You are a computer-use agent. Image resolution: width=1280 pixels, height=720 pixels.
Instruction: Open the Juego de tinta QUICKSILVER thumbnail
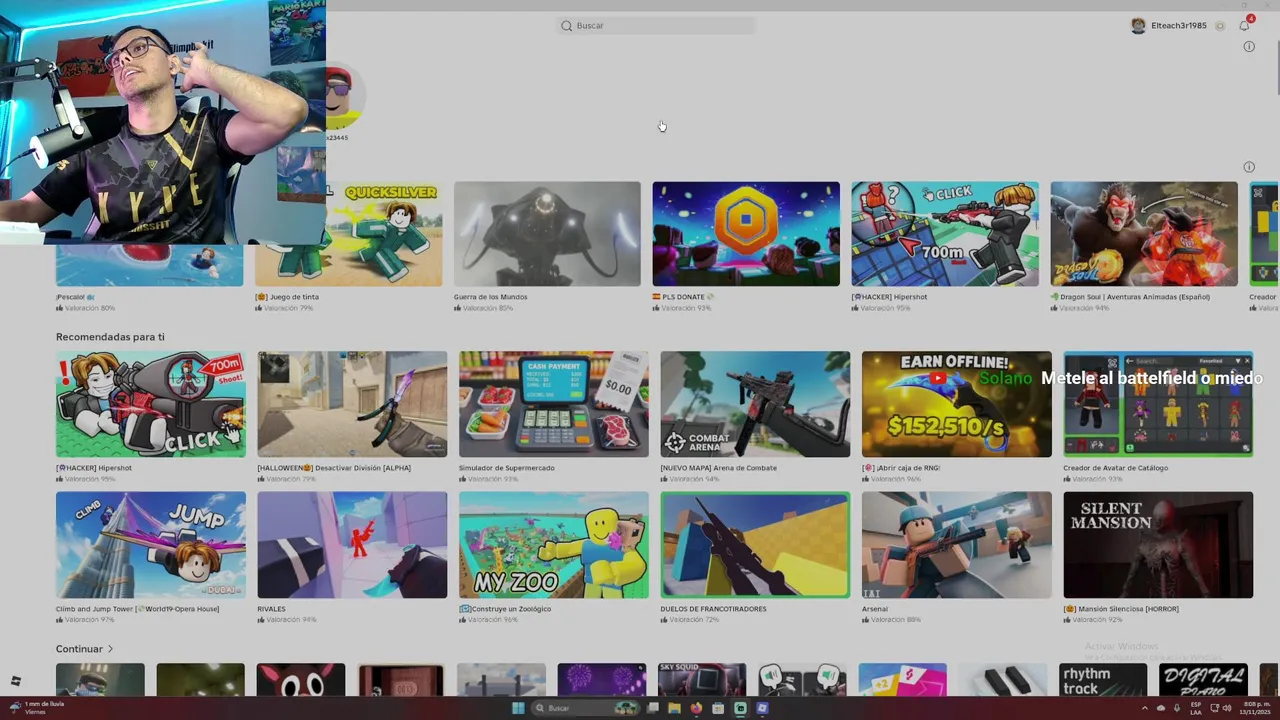click(348, 234)
